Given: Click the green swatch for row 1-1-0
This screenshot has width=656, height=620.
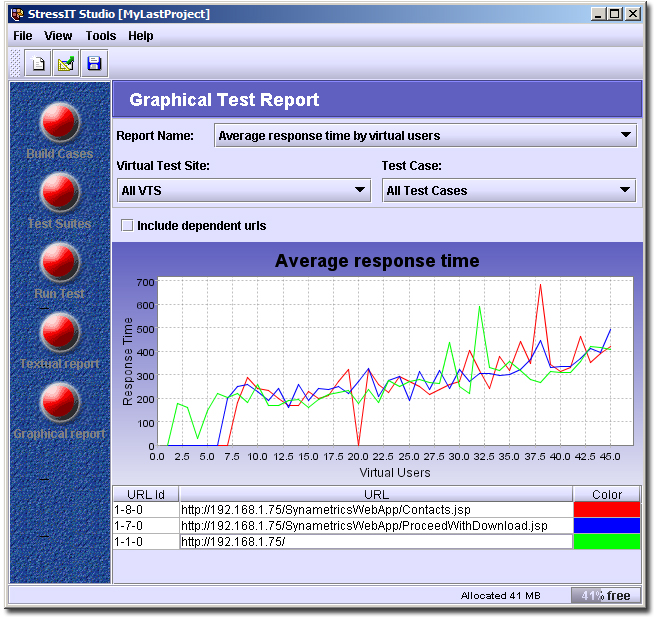Looking at the screenshot, I should 607,542.
